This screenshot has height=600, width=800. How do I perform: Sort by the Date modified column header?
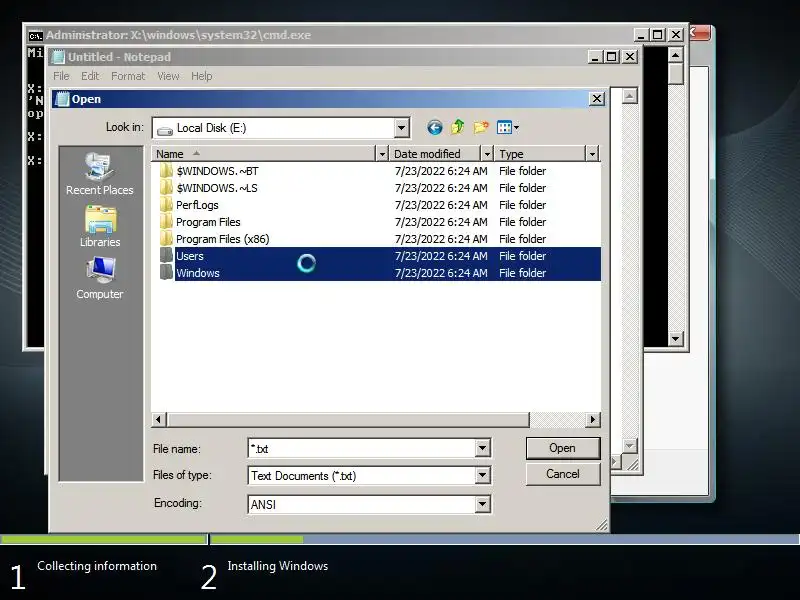pos(435,154)
